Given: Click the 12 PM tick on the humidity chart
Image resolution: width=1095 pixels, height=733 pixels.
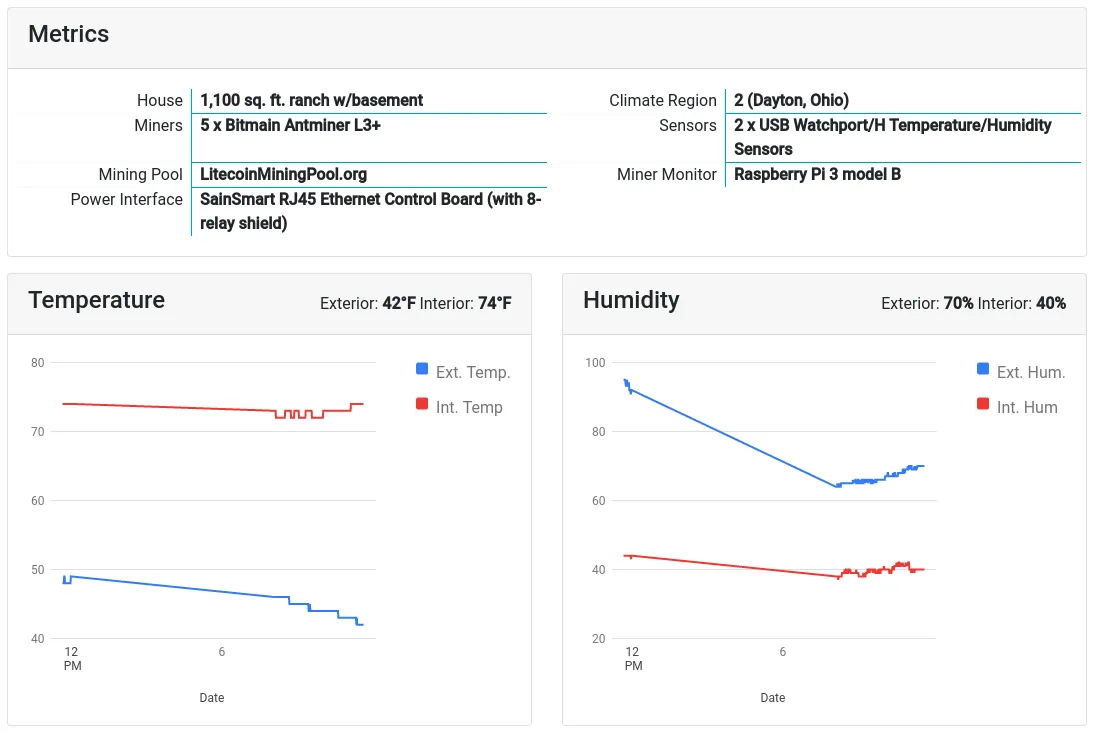Looking at the screenshot, I should [x=633, y=658].
